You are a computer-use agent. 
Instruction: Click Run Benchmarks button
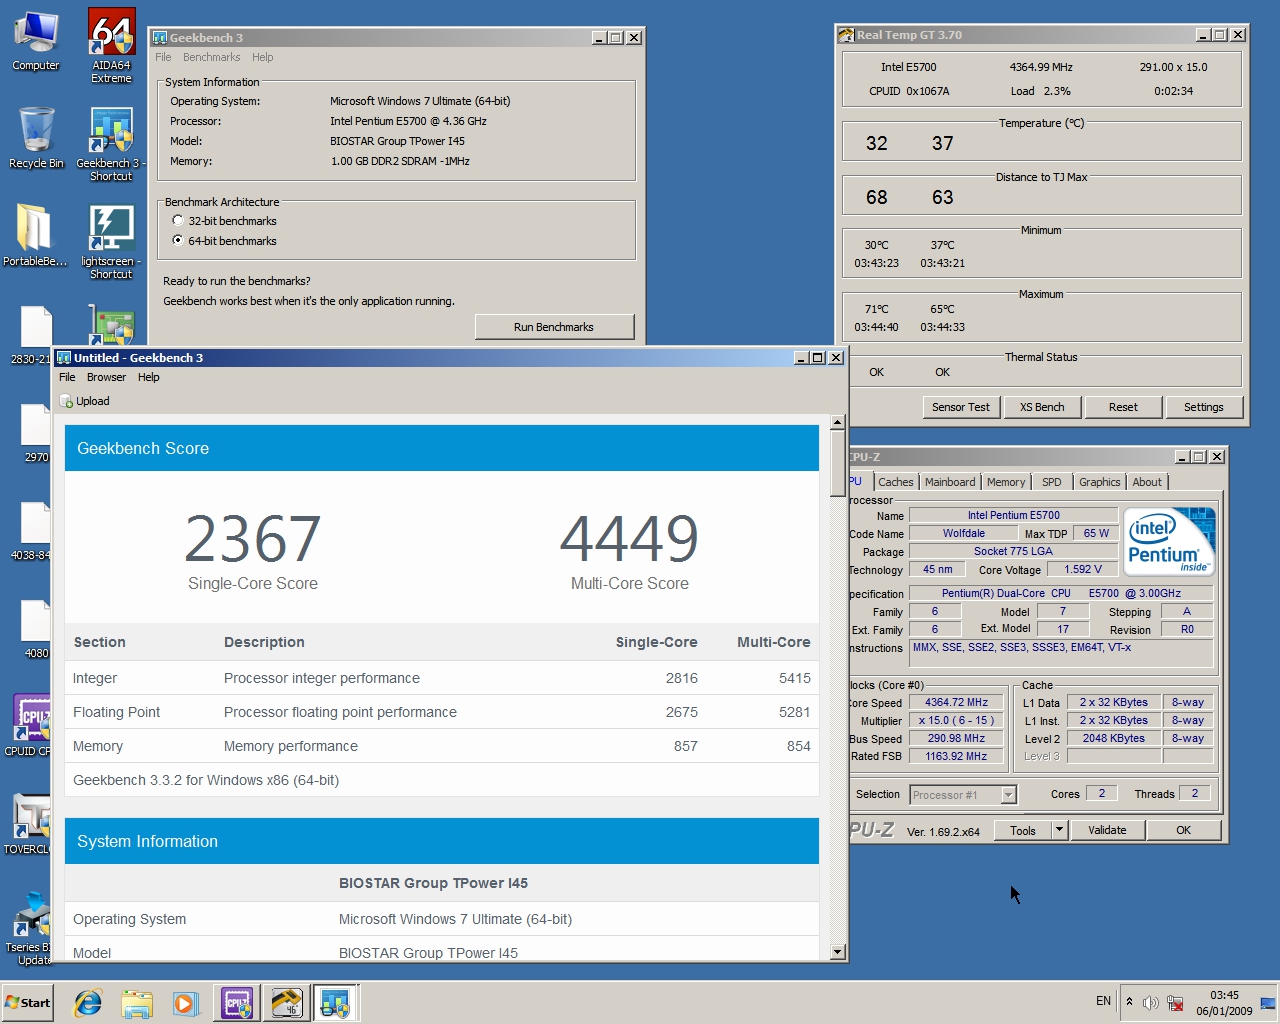554,327
